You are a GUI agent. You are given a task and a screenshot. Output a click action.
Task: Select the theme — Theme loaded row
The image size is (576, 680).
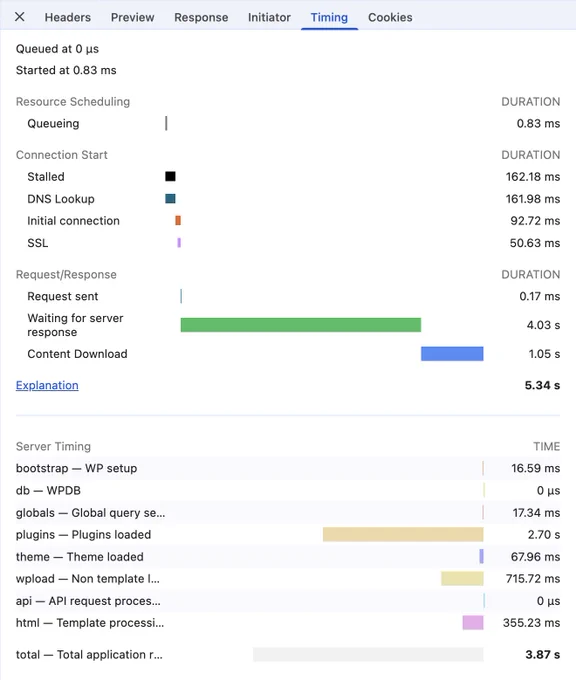pyautogui.click(x=288, y=556)
